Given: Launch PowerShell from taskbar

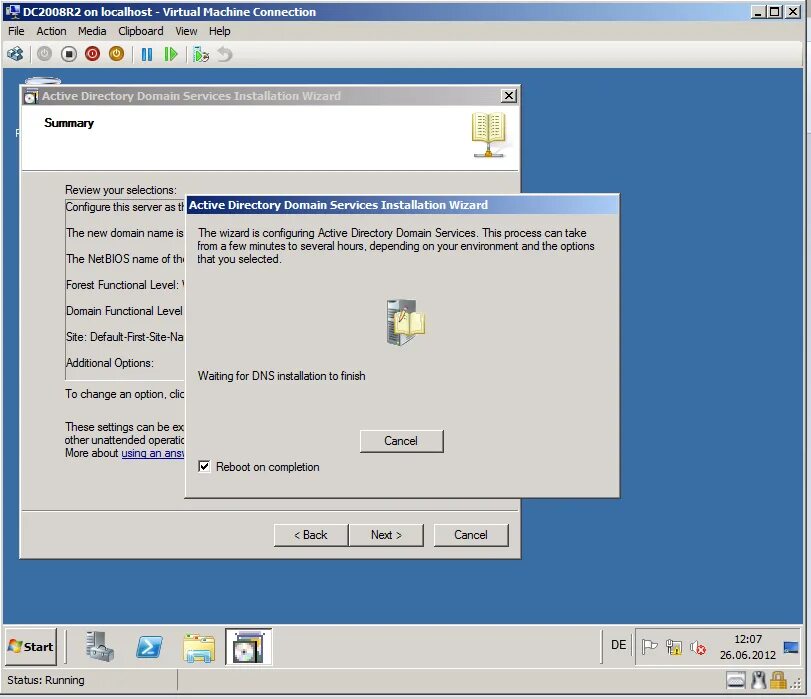Looking at the screenshot, I should [149, 647].
